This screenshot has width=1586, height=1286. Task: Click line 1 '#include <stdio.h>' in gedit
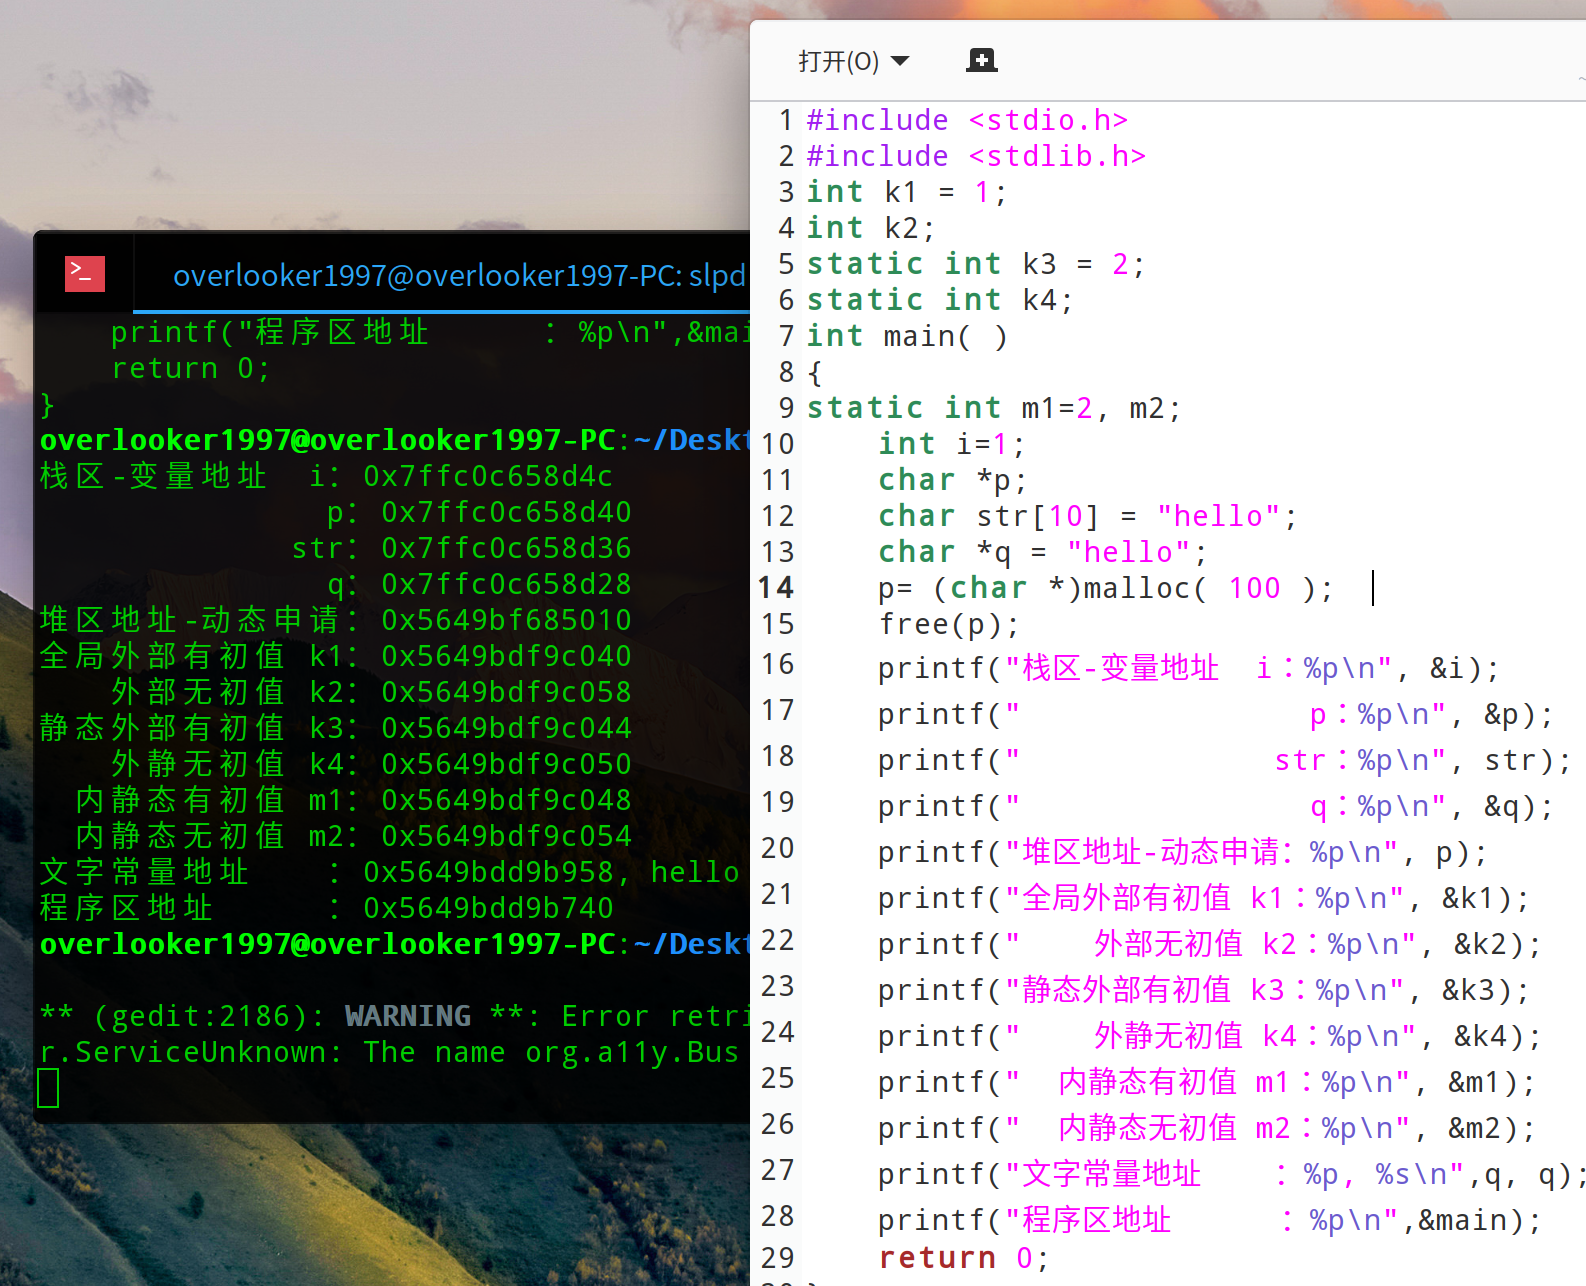pos(967,120)
